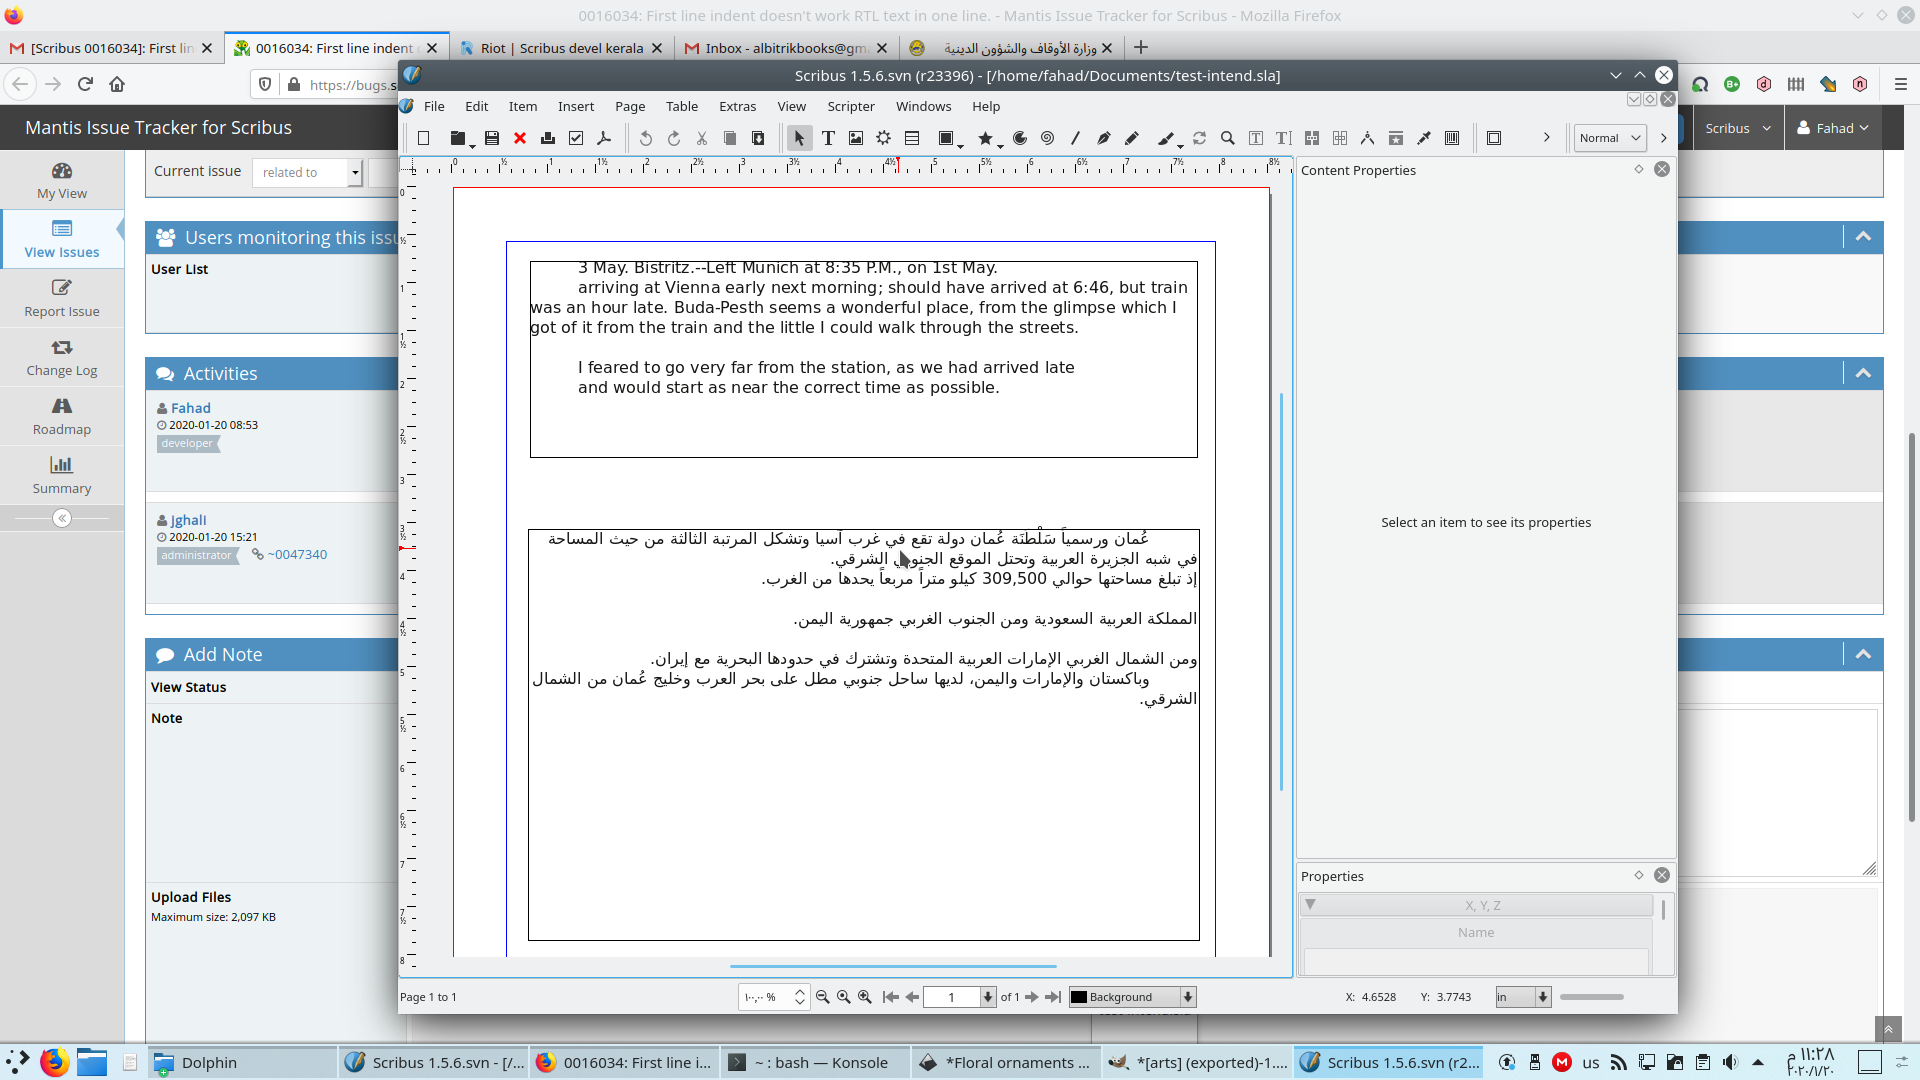Toggle the Preview Mode icon in toolbar
1920x1080 pixels.
(x=1494, y=138)
